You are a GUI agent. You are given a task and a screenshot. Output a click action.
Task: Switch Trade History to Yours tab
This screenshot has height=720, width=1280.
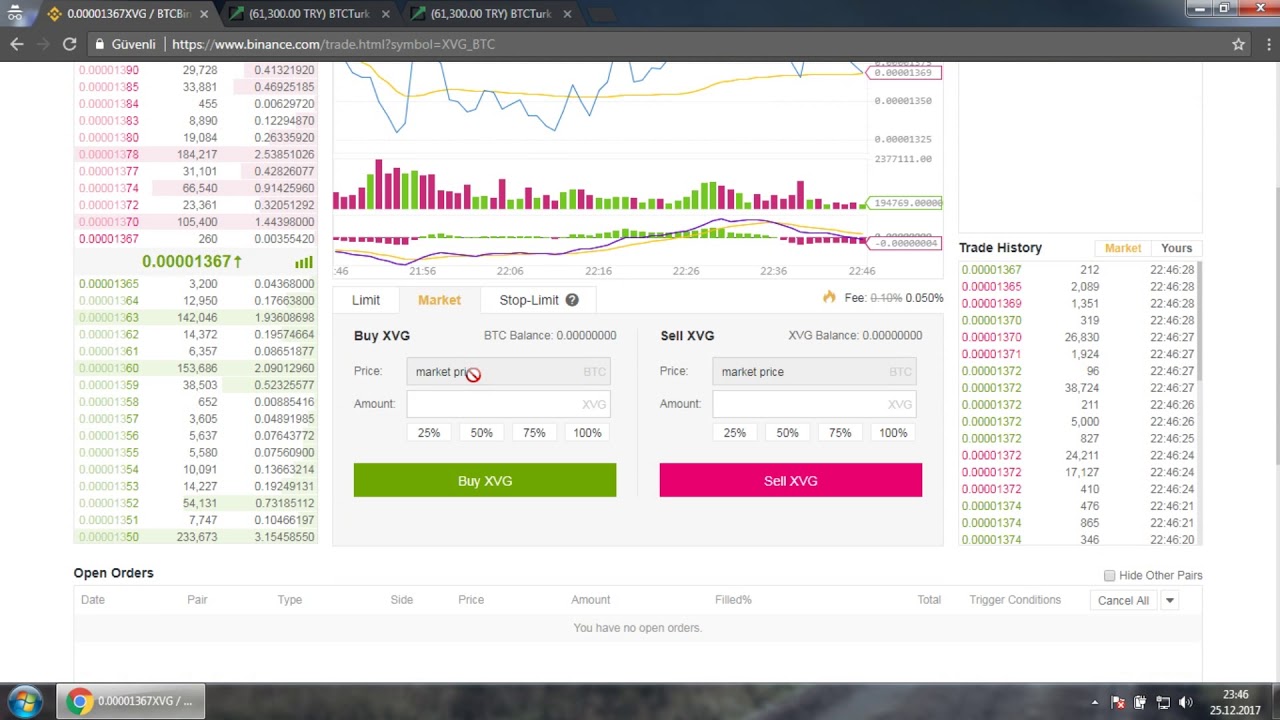1176,248
